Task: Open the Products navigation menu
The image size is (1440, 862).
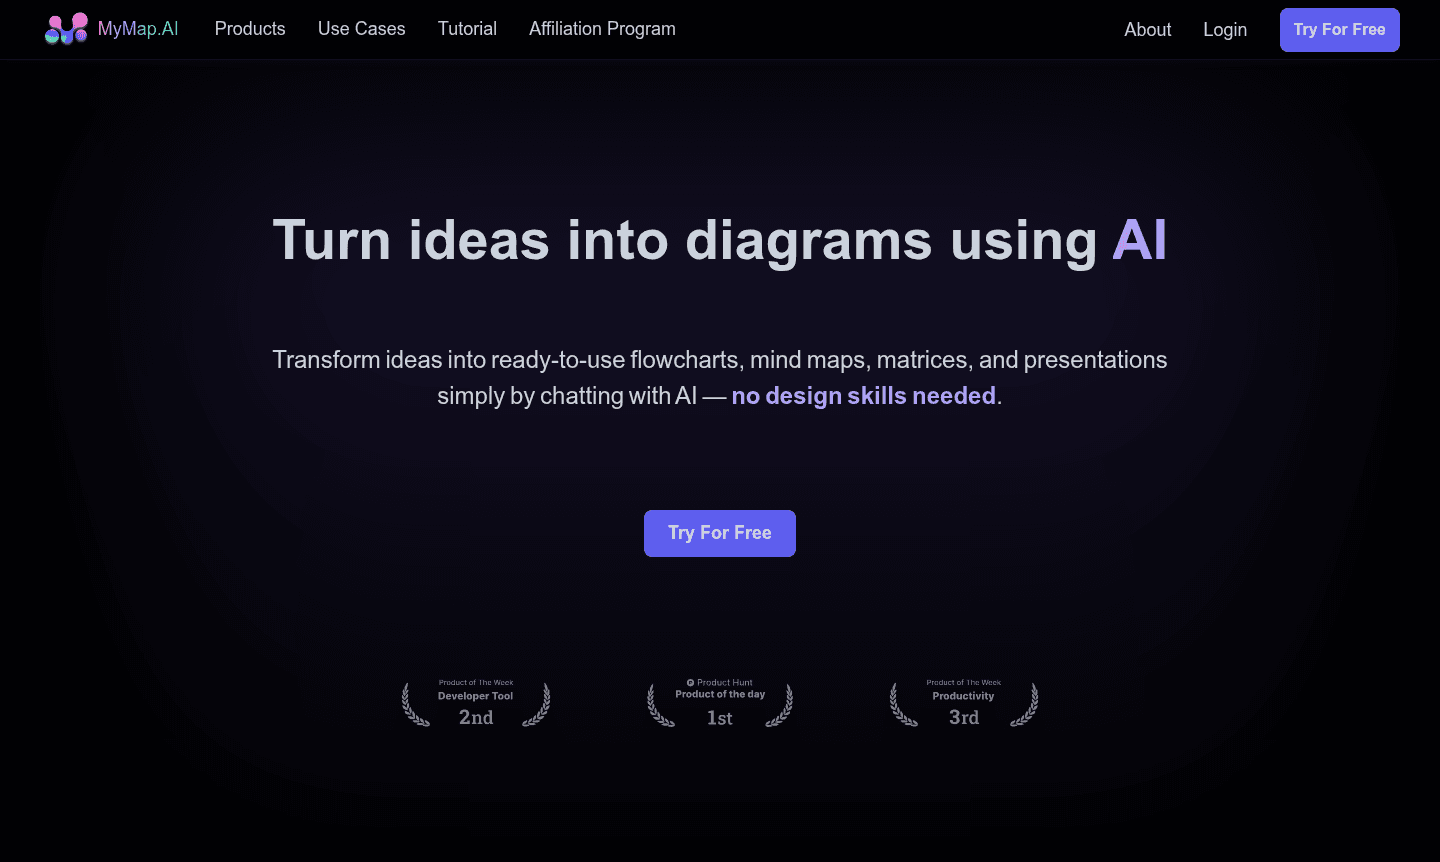Action: tap(250, 29)
